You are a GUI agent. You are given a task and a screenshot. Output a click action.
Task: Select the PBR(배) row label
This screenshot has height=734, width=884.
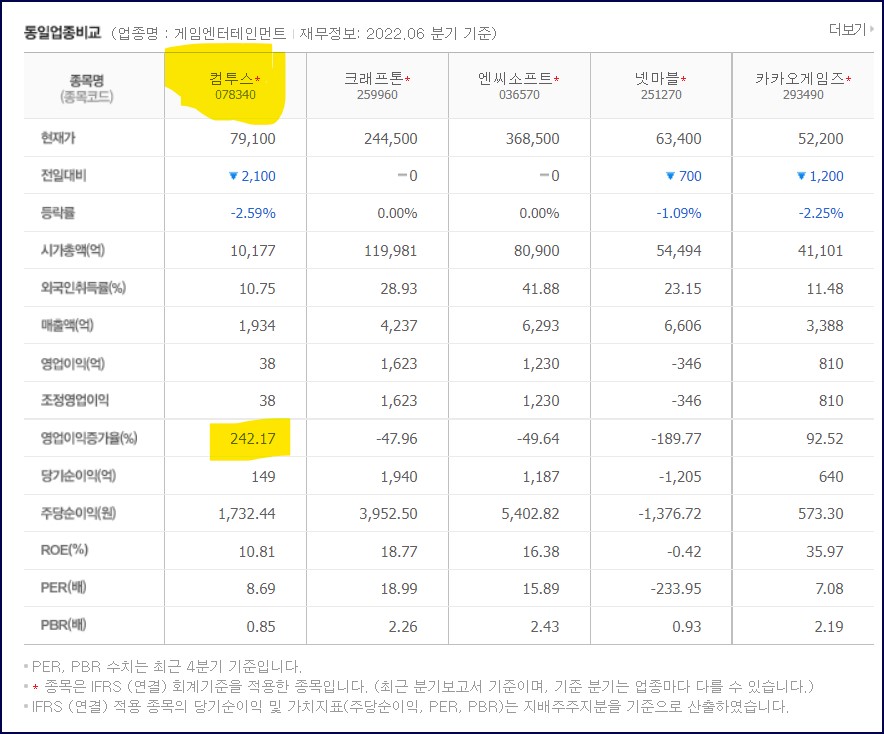coord(63,625)
